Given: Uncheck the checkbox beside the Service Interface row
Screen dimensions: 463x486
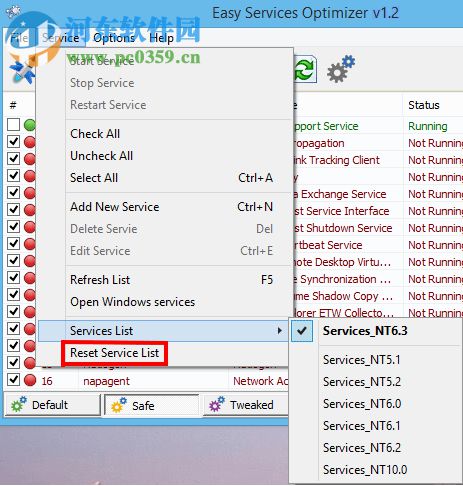Looking at the screenshot, I should point(14,210).
